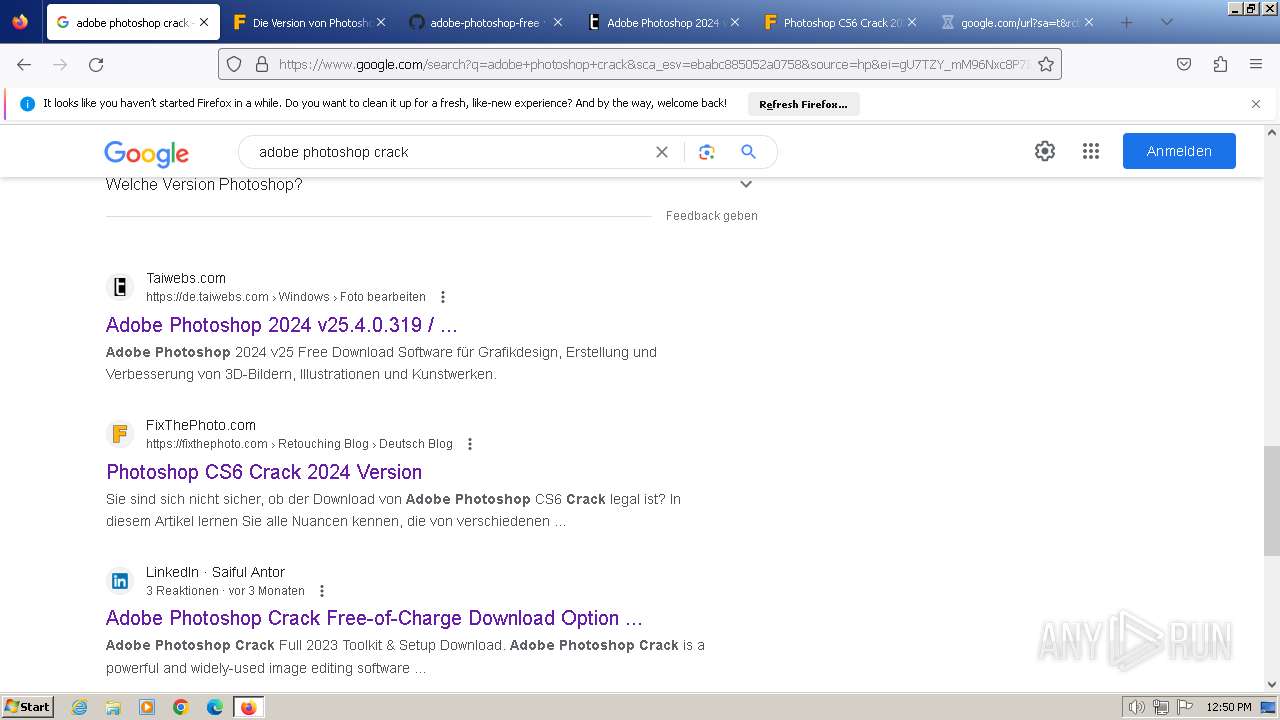Click the Refresh Firefox button
Image resolution: width=1280 pixels, height=720 pixels.
click(x=803, y=104)
